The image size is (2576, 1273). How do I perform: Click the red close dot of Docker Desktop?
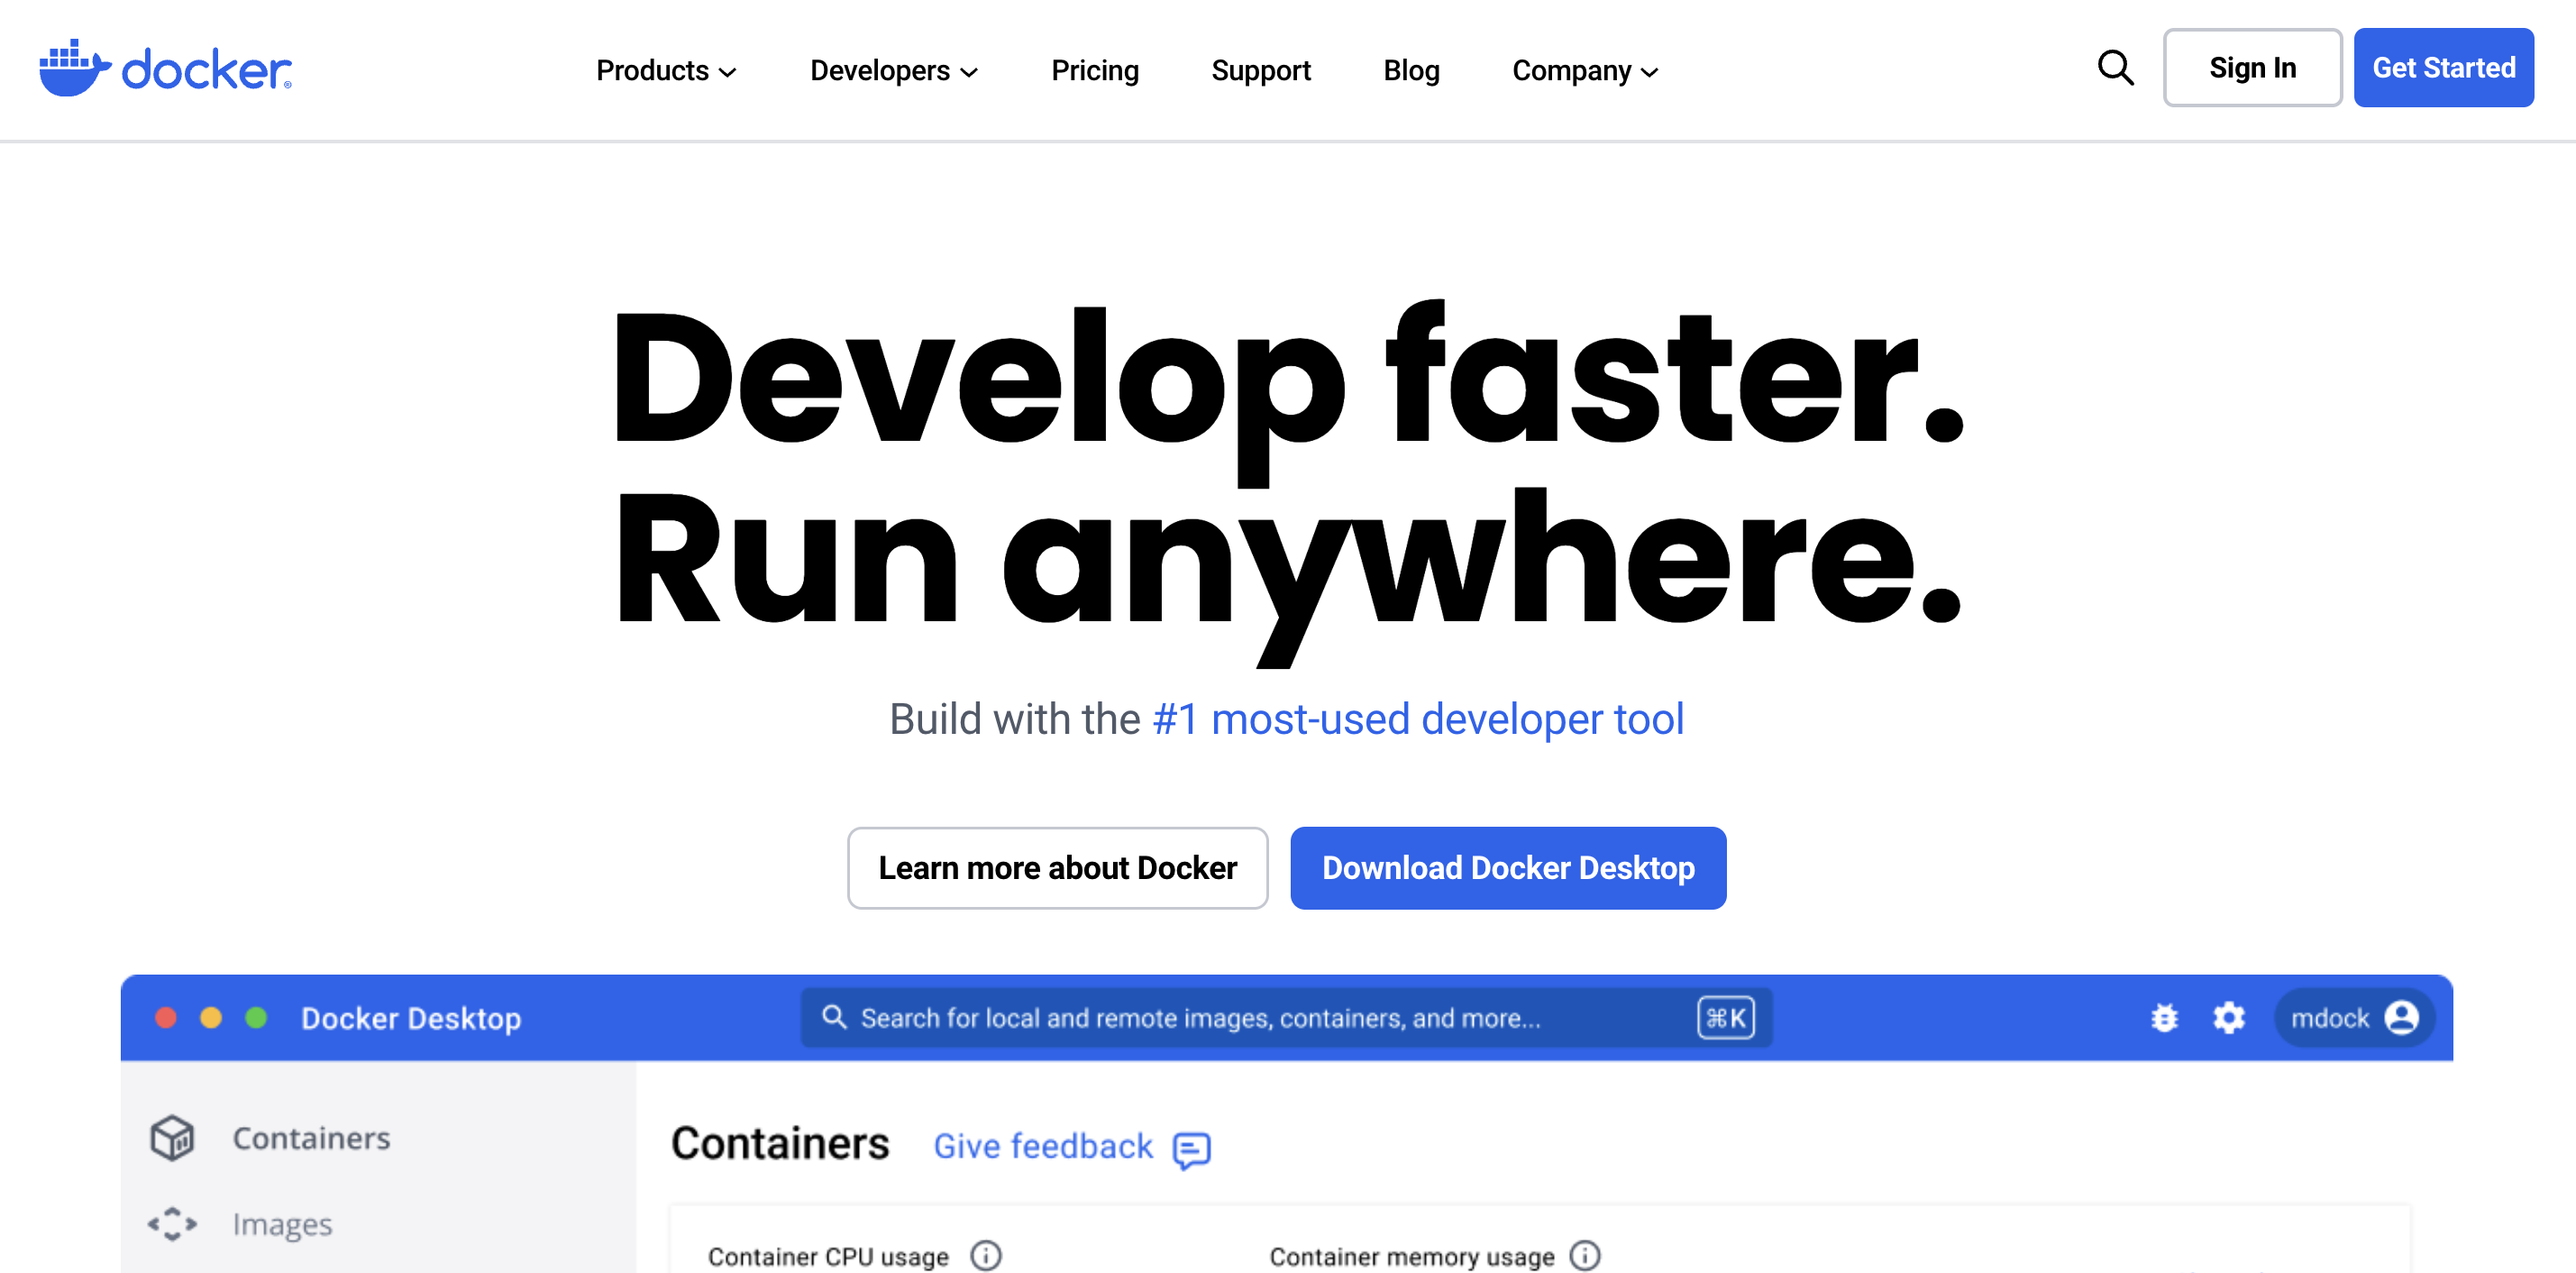pyautogui.click(x=166, y=1018)
